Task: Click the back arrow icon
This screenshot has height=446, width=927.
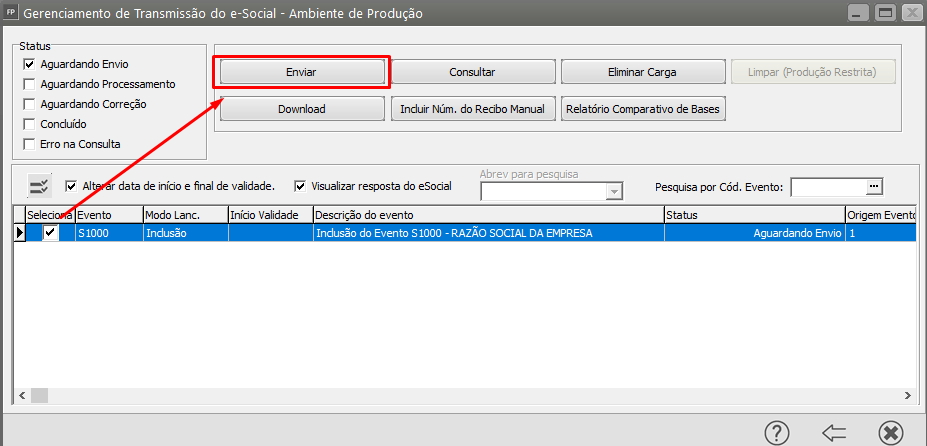Action: click(834, 432)
